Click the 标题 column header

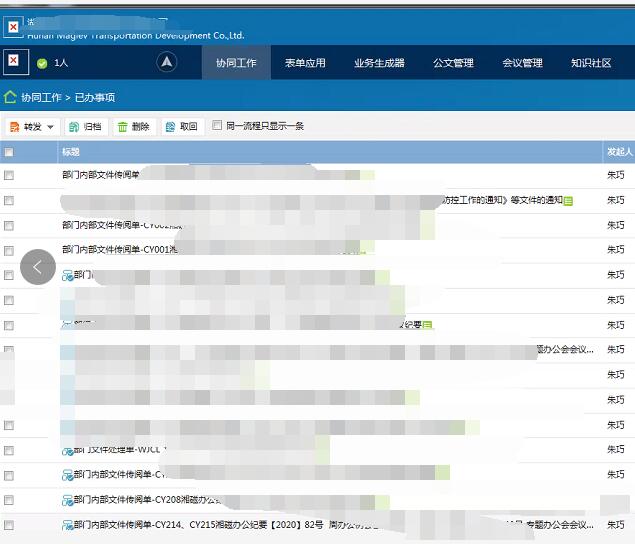[71, 152]
